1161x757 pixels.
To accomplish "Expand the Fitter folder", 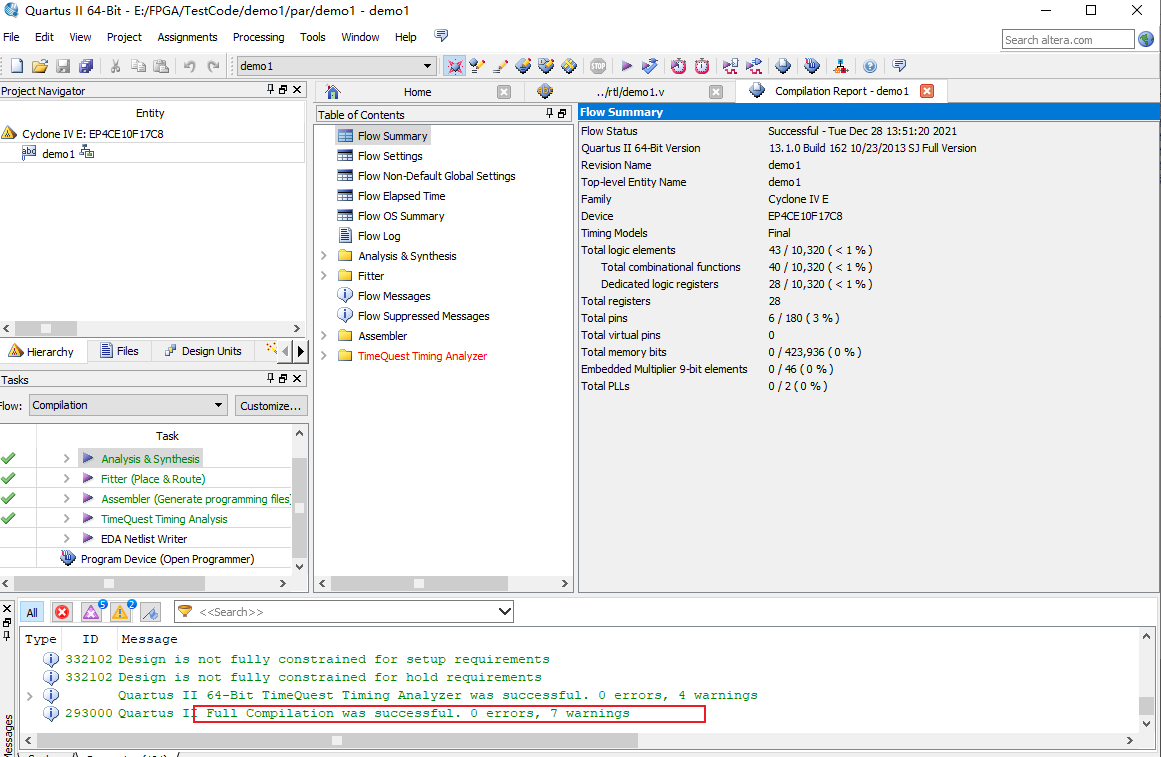I will 324,276.
